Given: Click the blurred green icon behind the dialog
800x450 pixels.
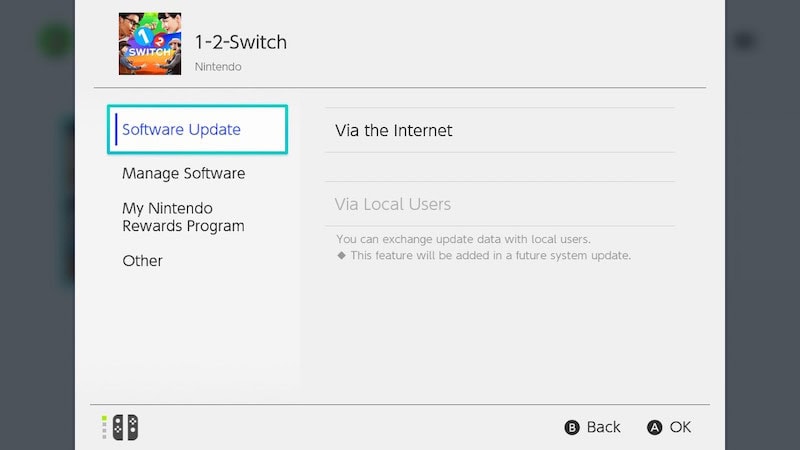Looking at the screenshot, I should click(x=55, y=41).
